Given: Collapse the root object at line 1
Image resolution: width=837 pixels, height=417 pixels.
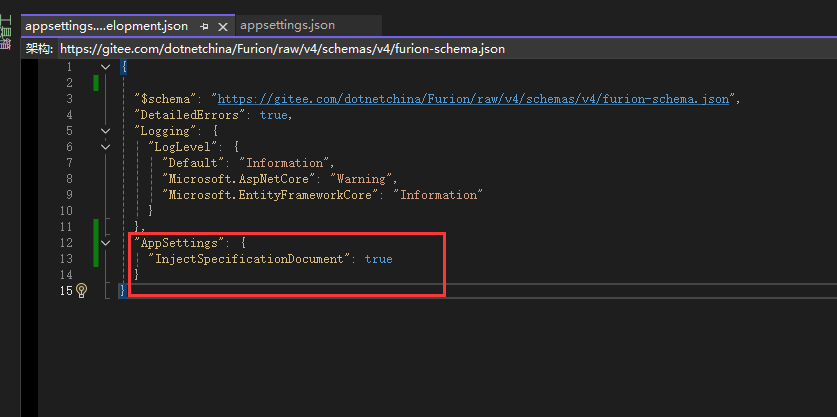Looking at the screenshot, I should coord(106,67).
